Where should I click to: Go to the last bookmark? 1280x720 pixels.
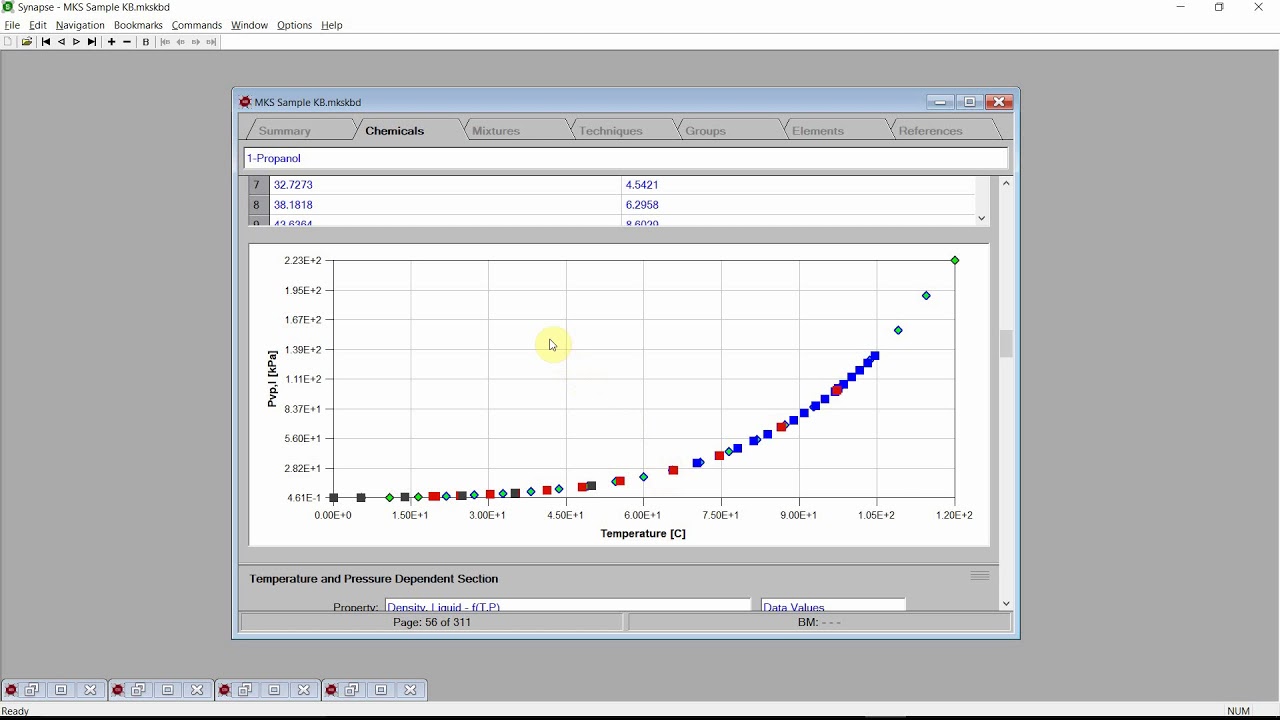(x=211, y=42)
